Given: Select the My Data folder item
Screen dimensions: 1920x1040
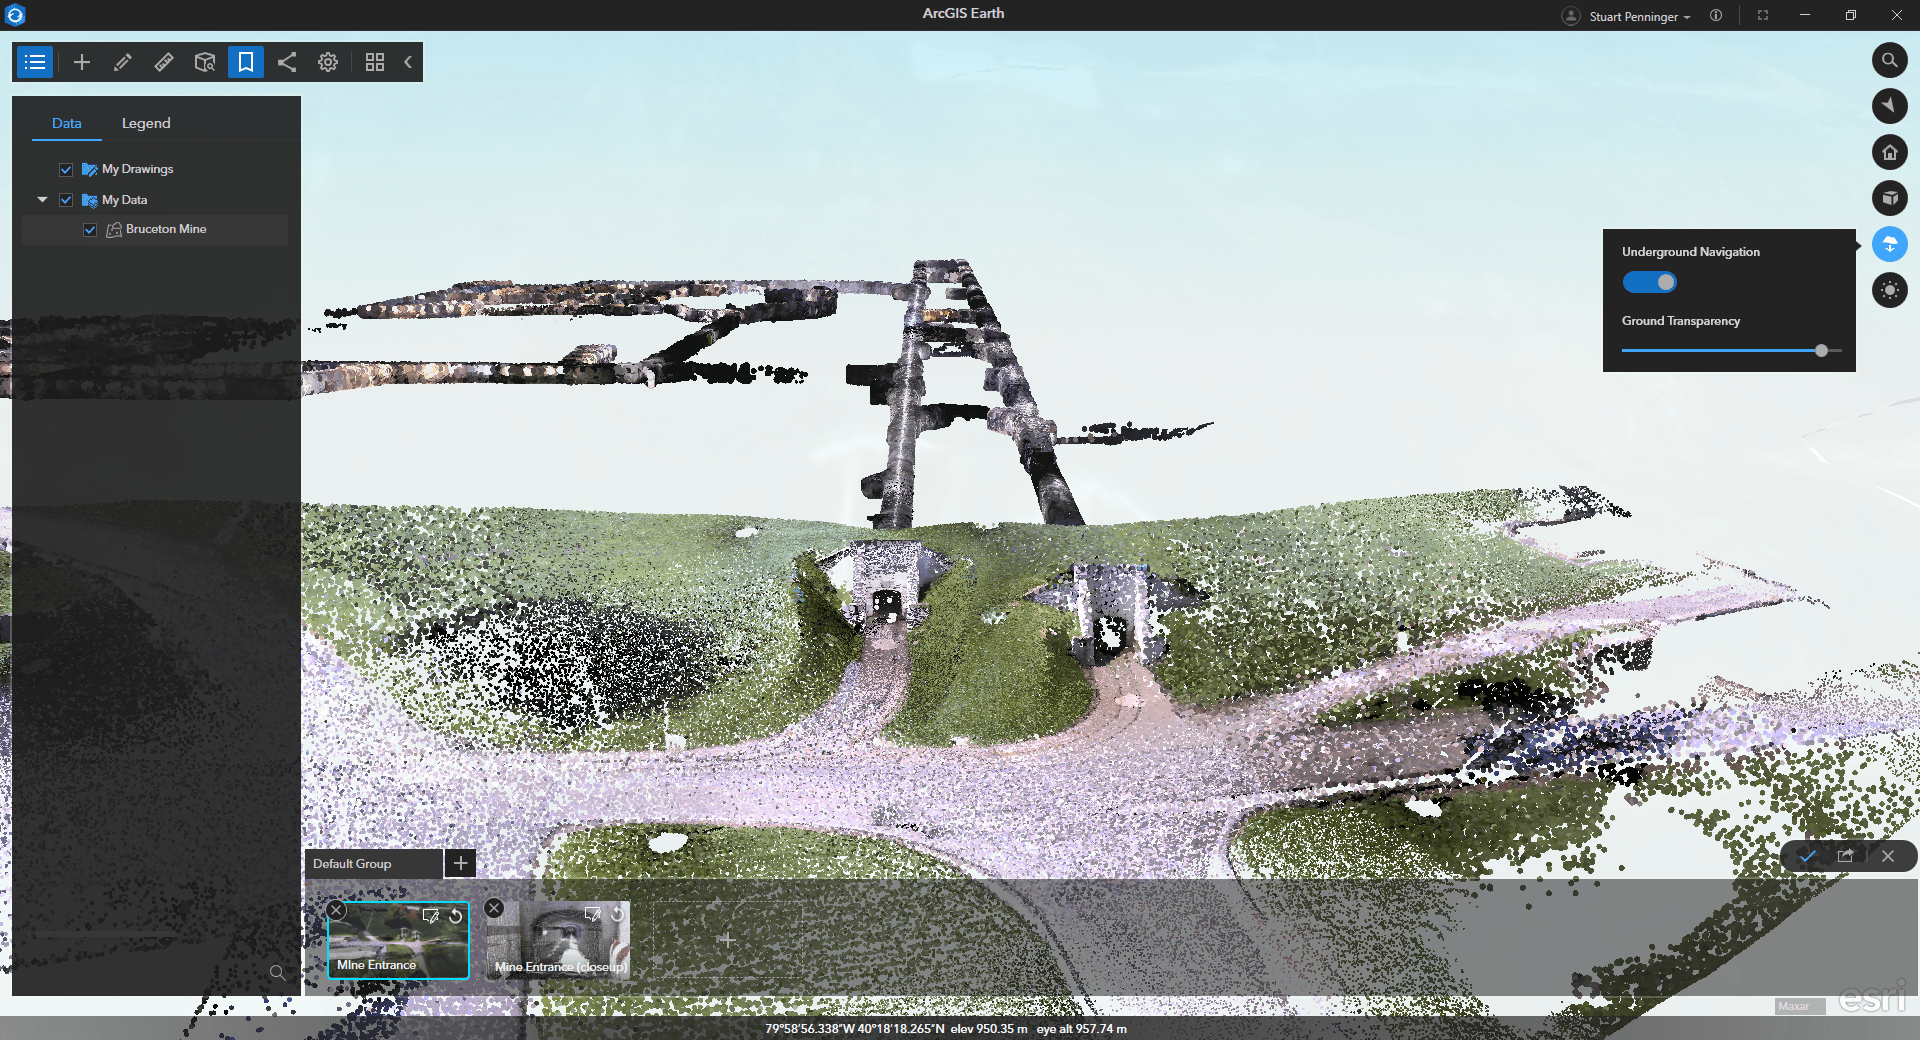Looking at the screenshot, I should (124, 200).
